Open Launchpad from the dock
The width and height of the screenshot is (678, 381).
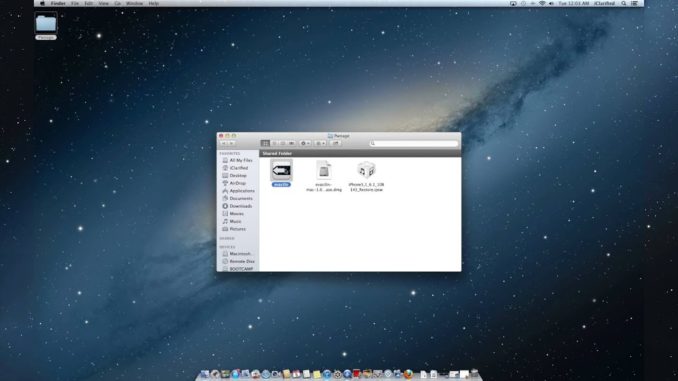[215, 374]
